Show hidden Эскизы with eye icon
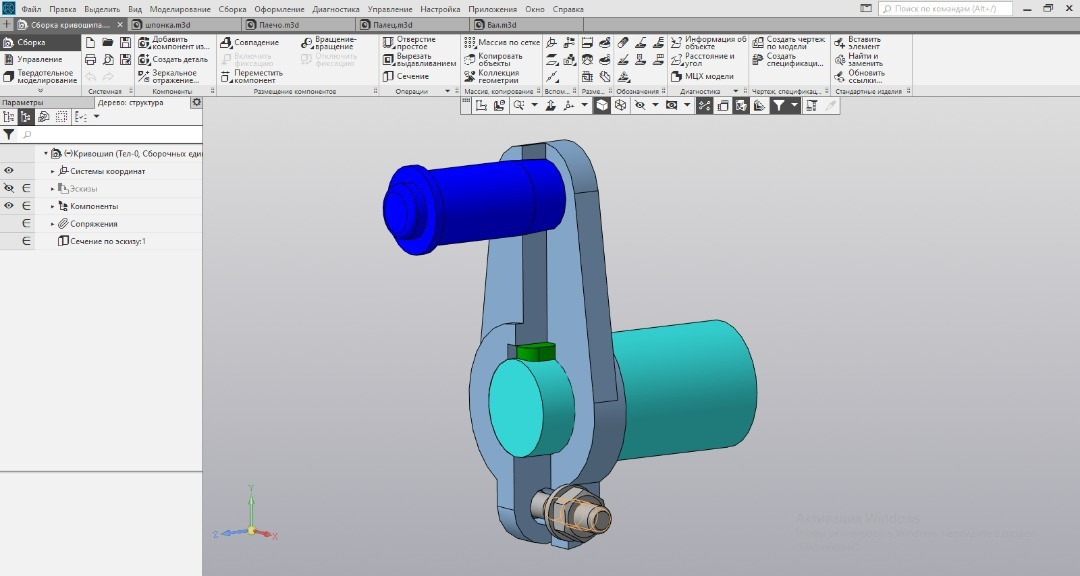Viewport: 1080px width, 576px height. click(9, 188)
